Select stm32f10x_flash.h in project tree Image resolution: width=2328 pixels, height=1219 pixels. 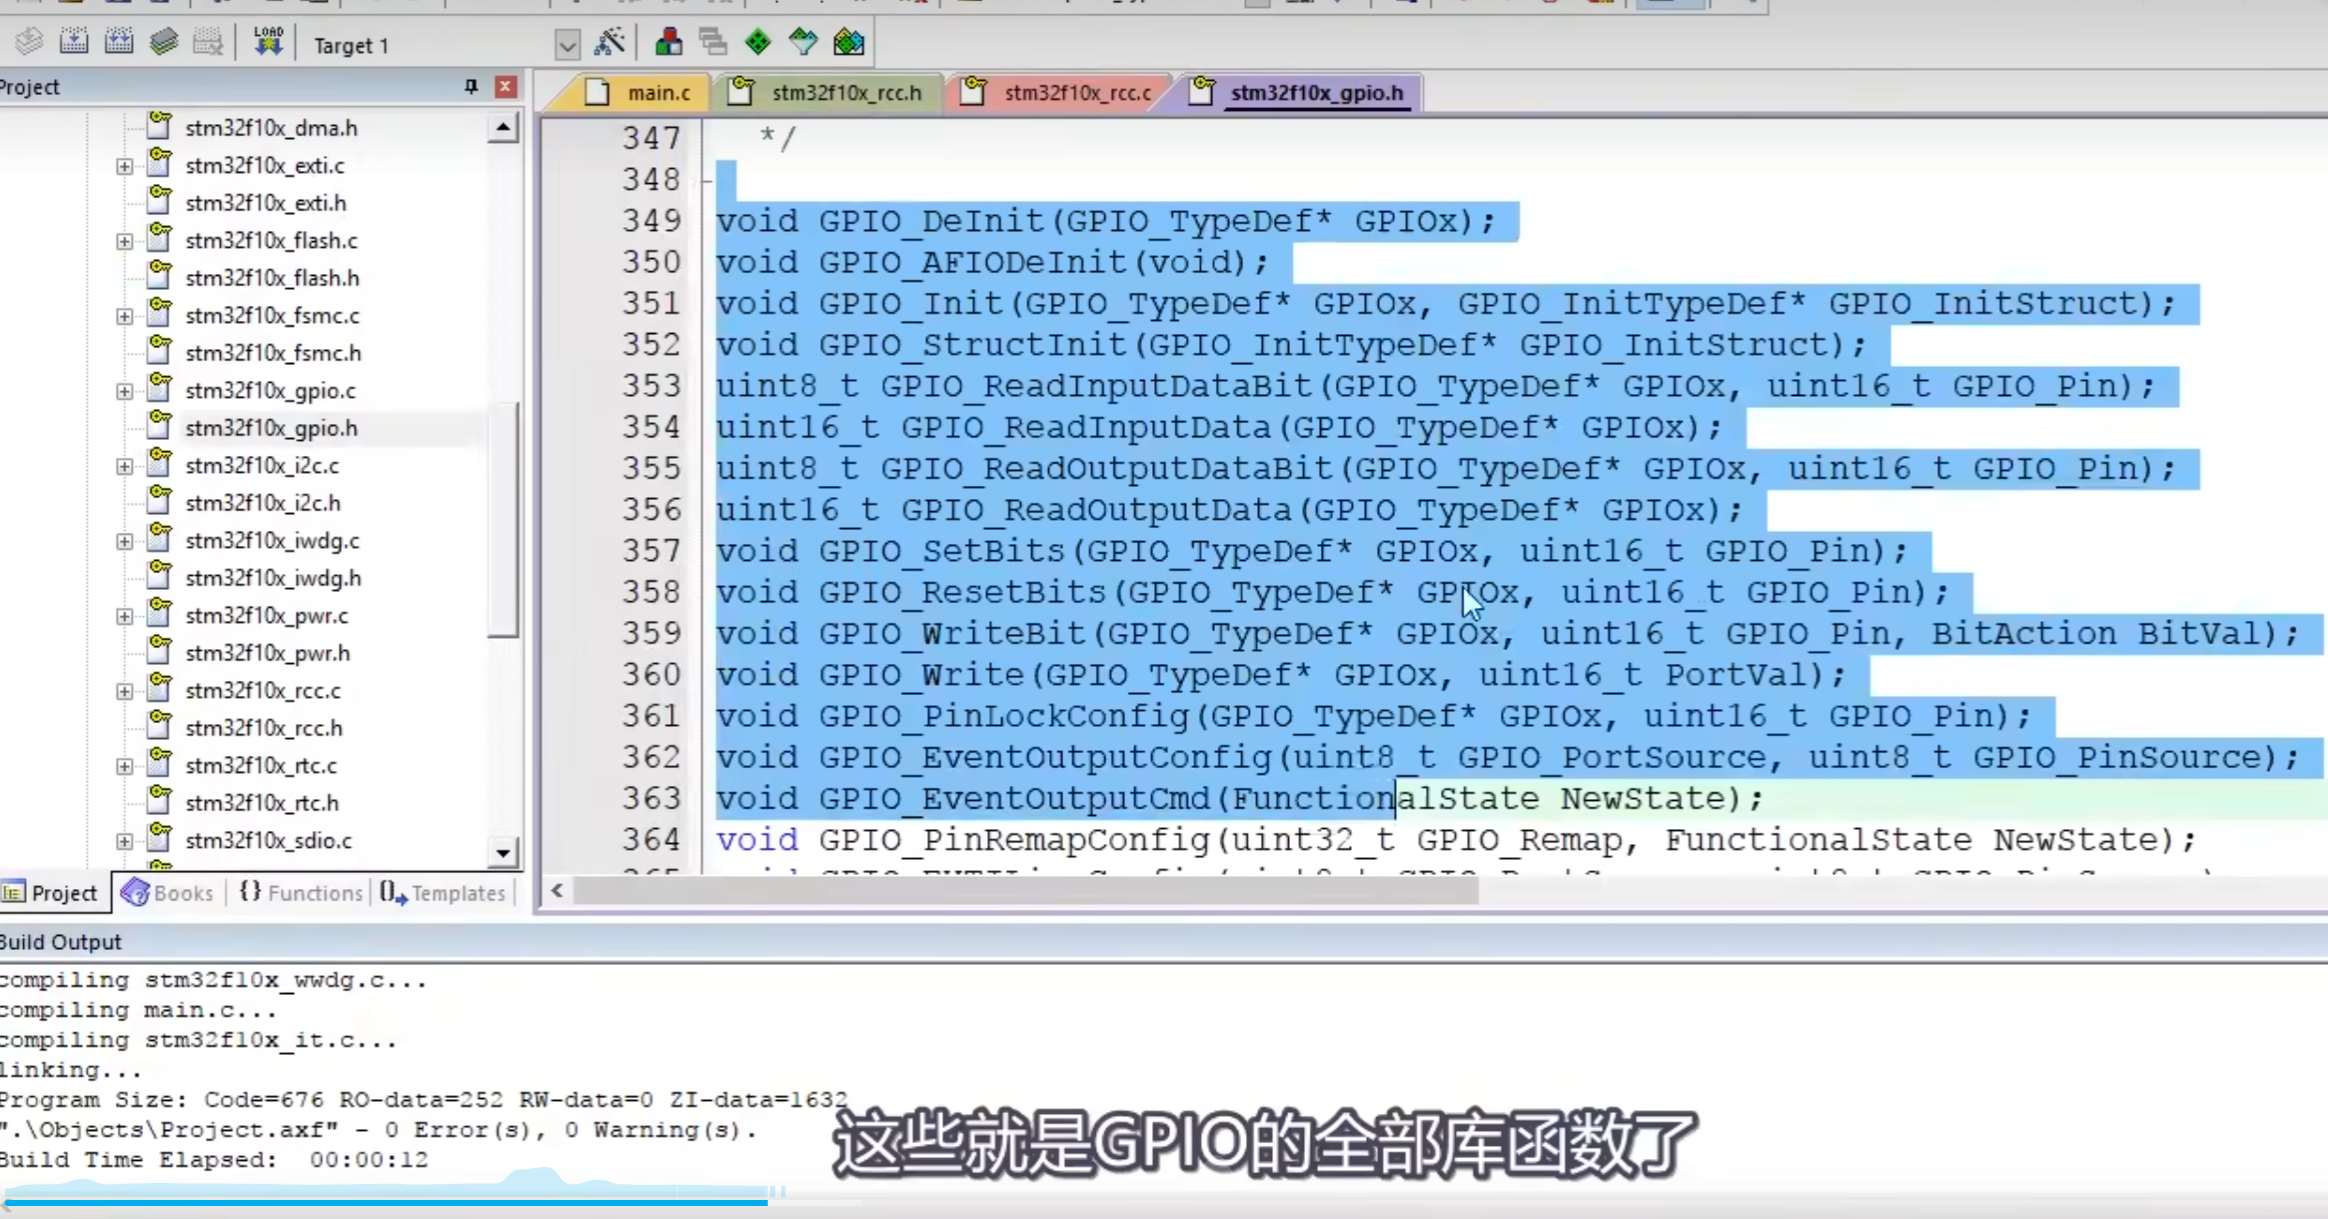click(271, 278)
